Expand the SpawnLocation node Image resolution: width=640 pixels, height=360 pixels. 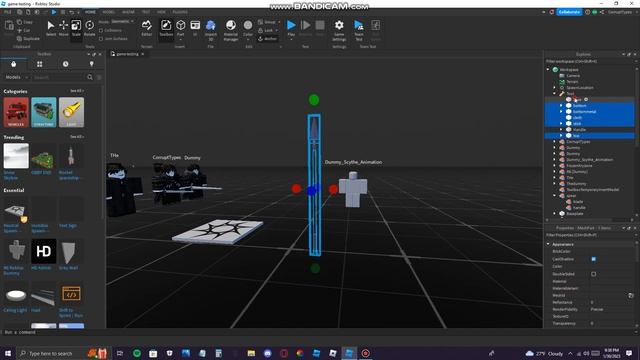pos(555,88)
